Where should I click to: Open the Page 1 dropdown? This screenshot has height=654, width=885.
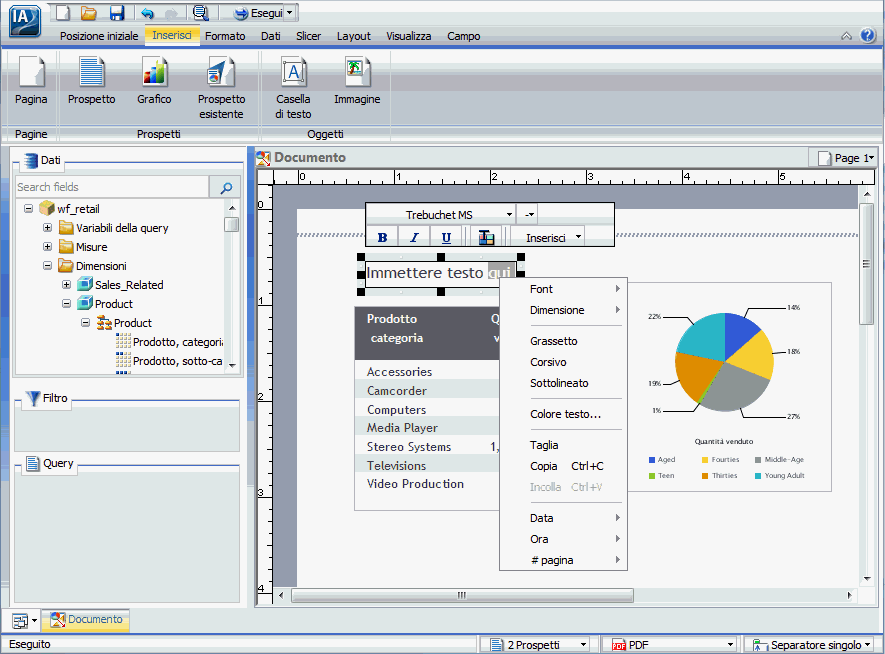tap(843, 158)
